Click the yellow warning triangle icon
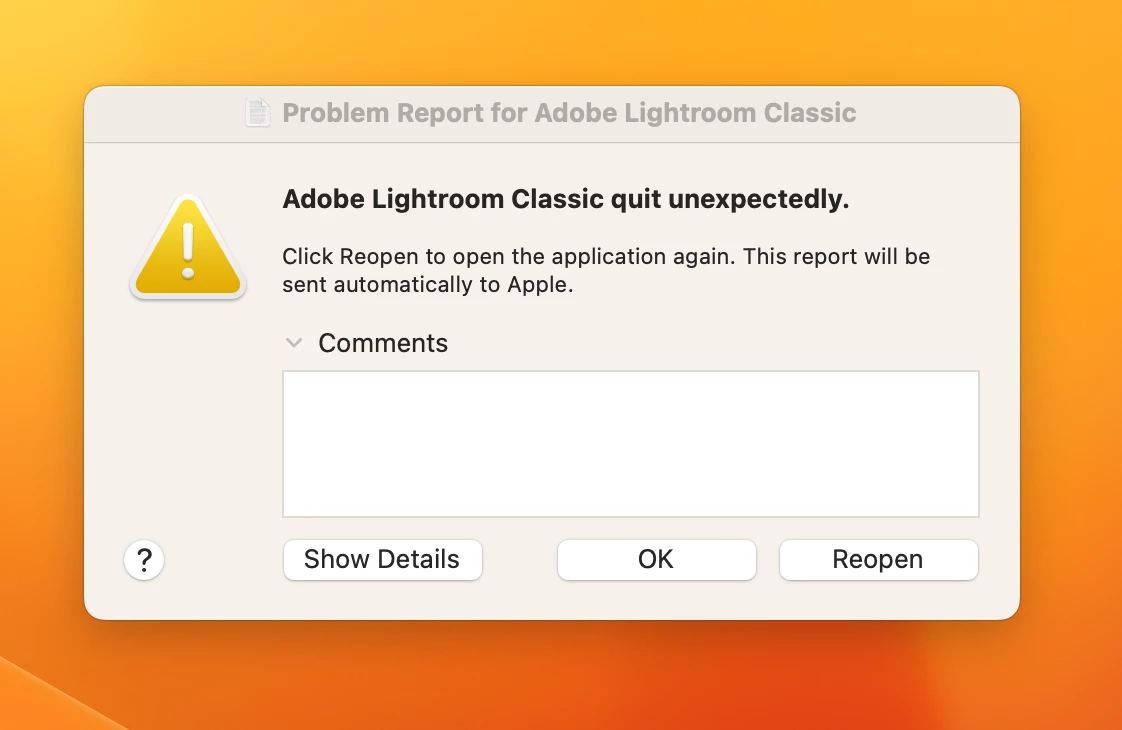The height and width of the screenshot is (730, 1122). (188, 247)
